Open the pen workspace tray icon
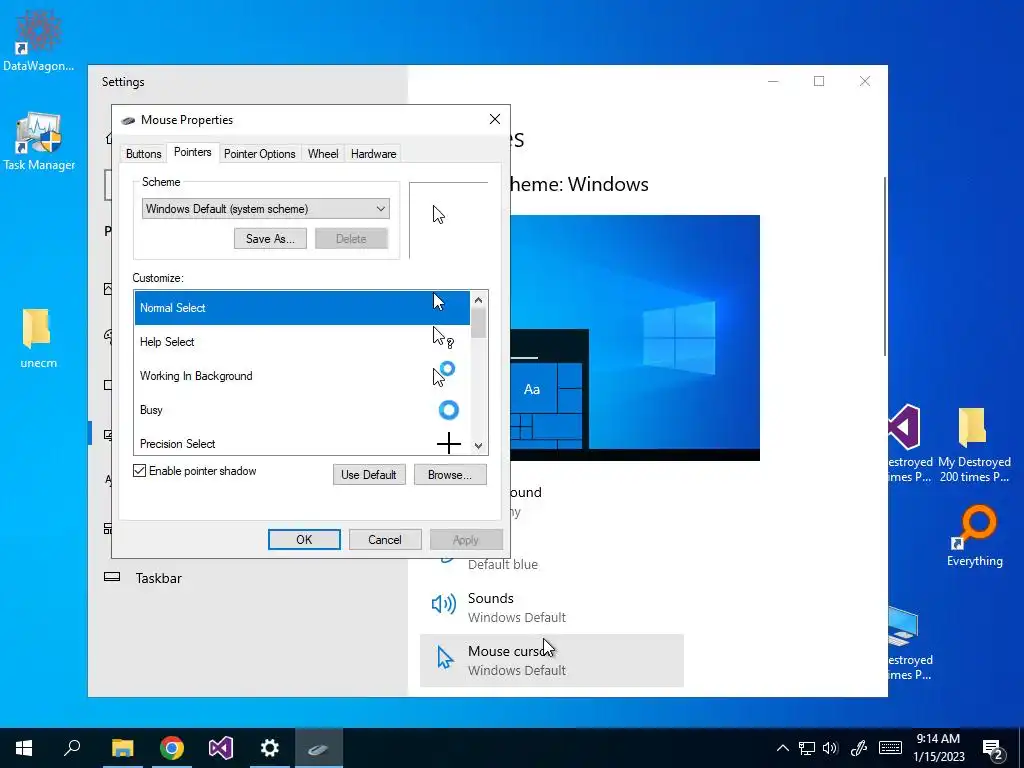1024x768 pixels. point(859,748)
